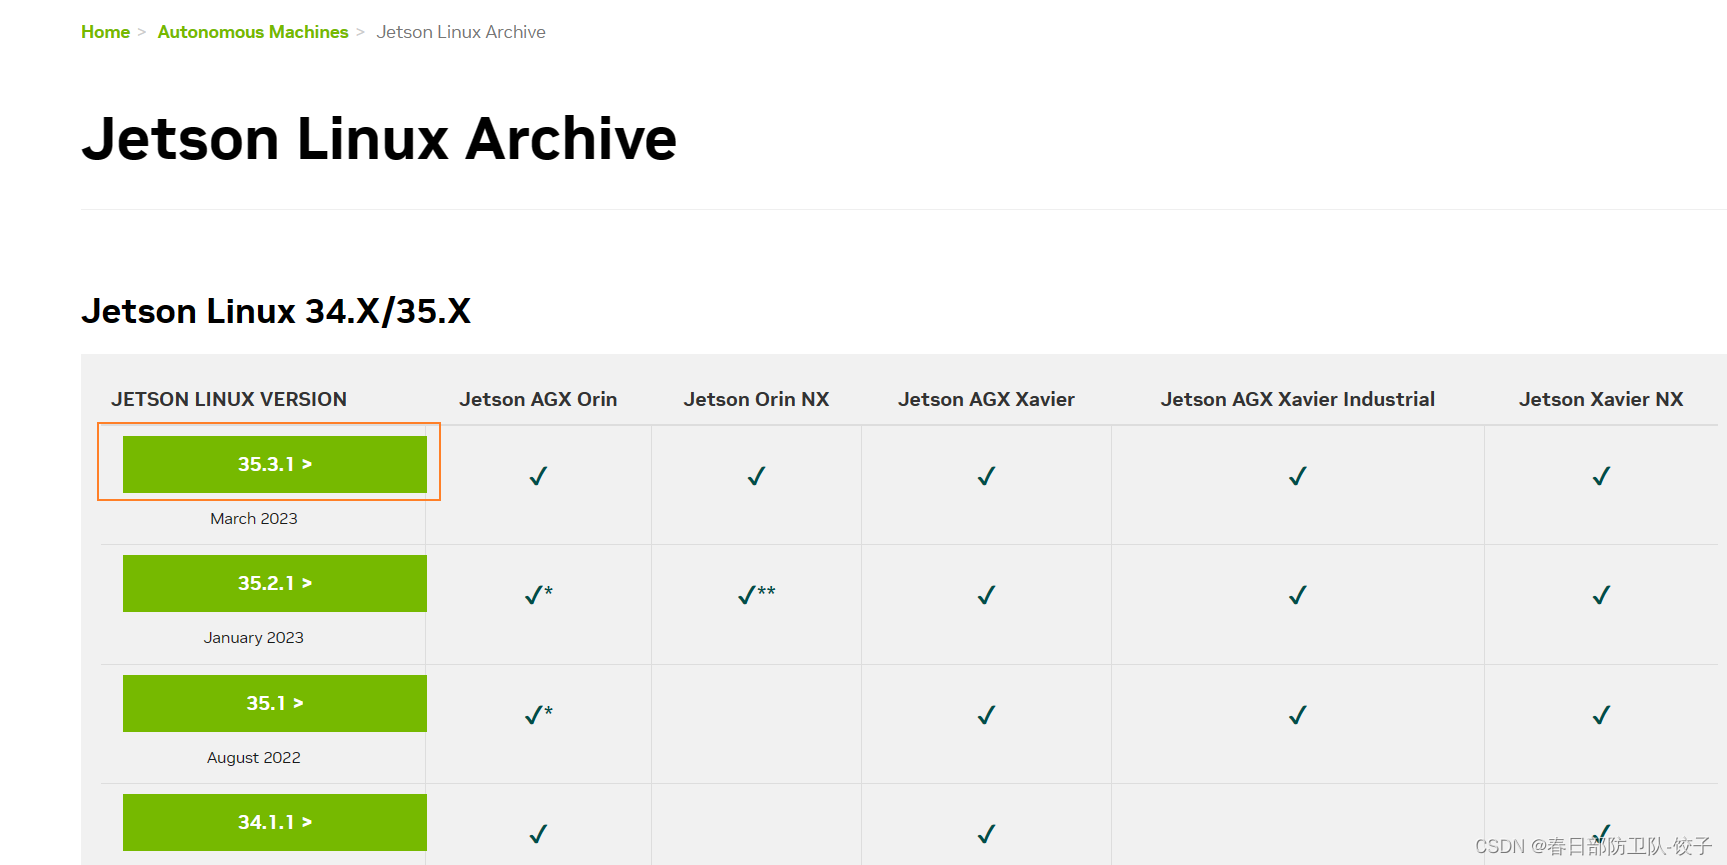Screen dimensions: 1727x865
Task: Click 35.2.1 checkmark under Jetson Xavier NX
Action: click(x=1601, y=595)
